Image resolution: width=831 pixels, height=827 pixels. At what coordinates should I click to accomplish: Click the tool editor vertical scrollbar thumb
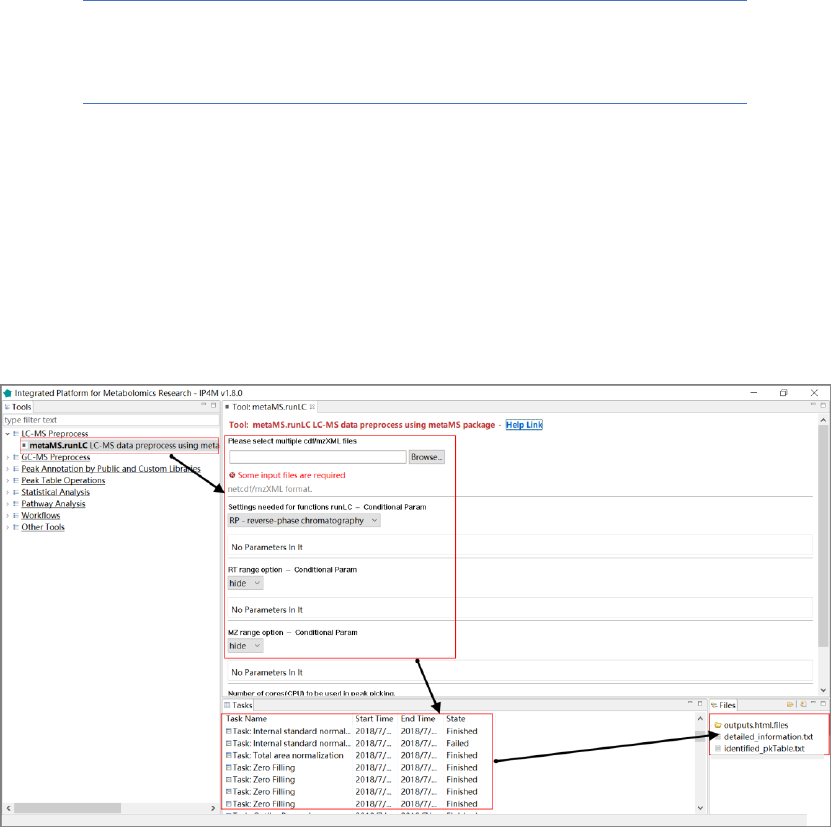point(823,535)
